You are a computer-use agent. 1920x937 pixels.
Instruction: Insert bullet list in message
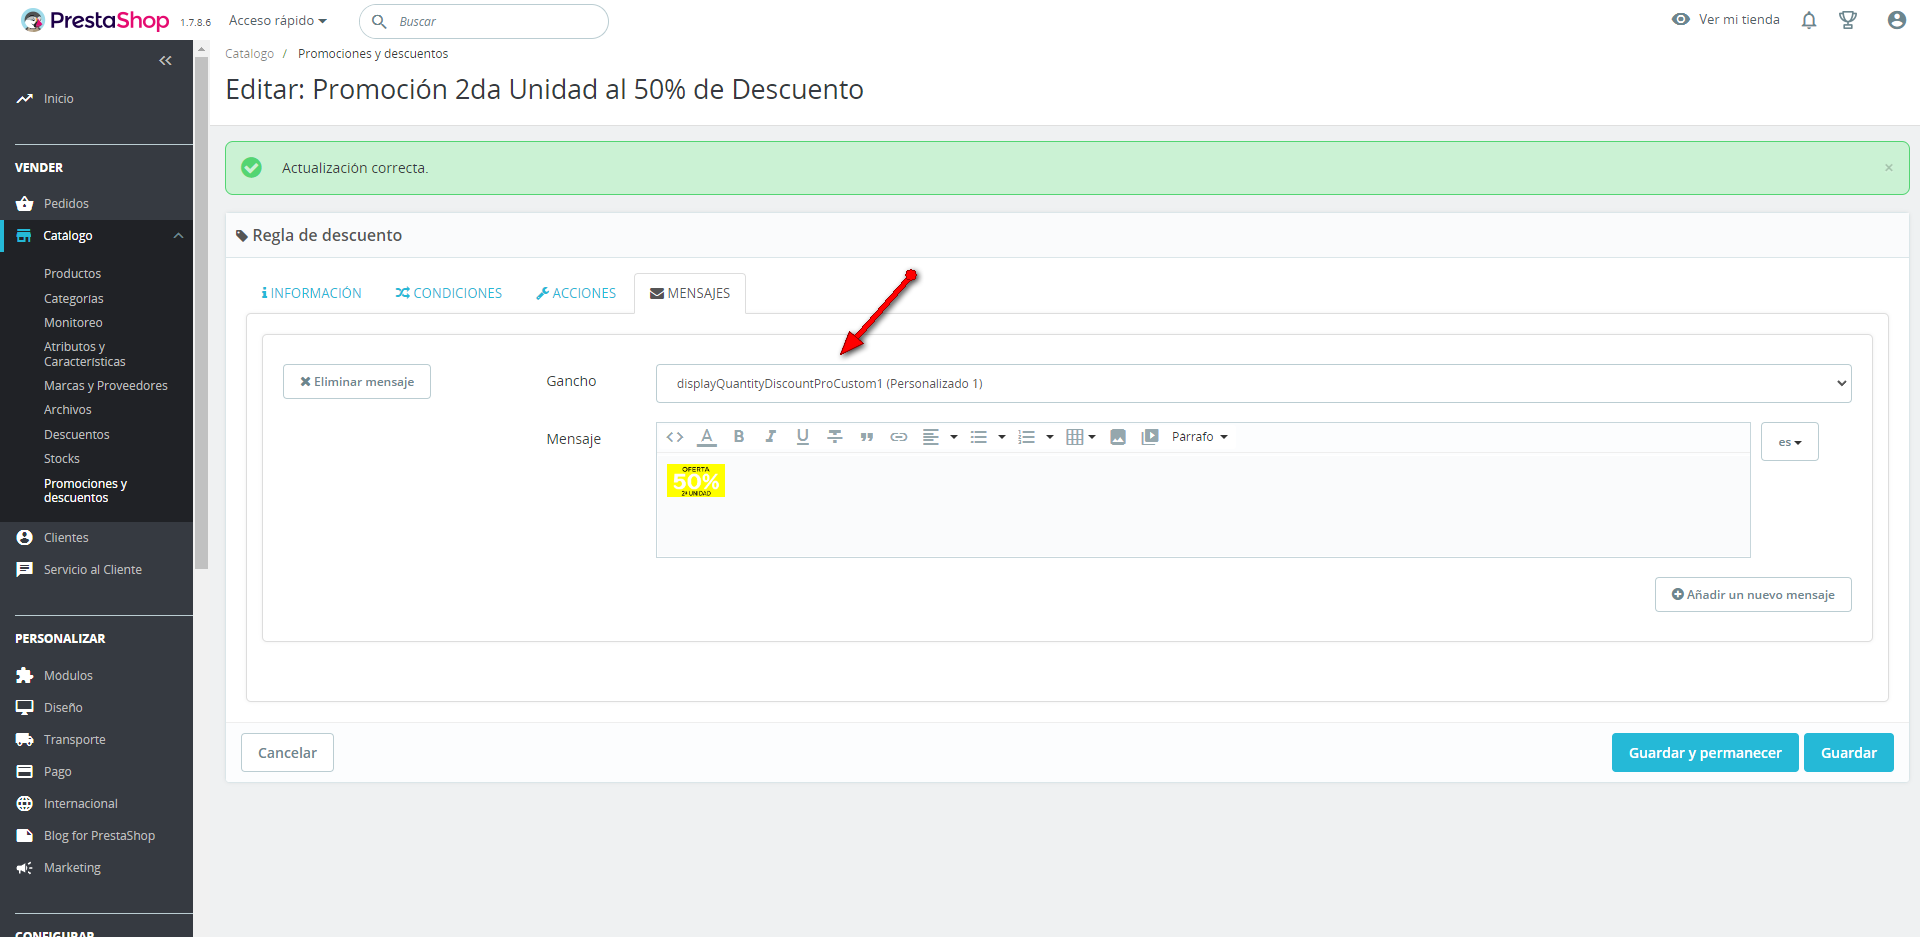[979, 437]
